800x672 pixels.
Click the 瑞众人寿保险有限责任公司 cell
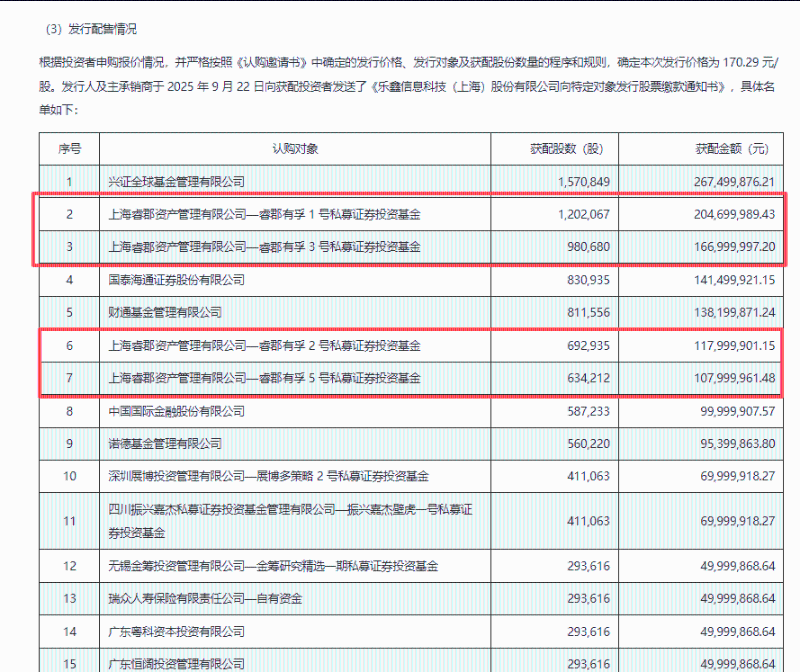click(205, 599)
